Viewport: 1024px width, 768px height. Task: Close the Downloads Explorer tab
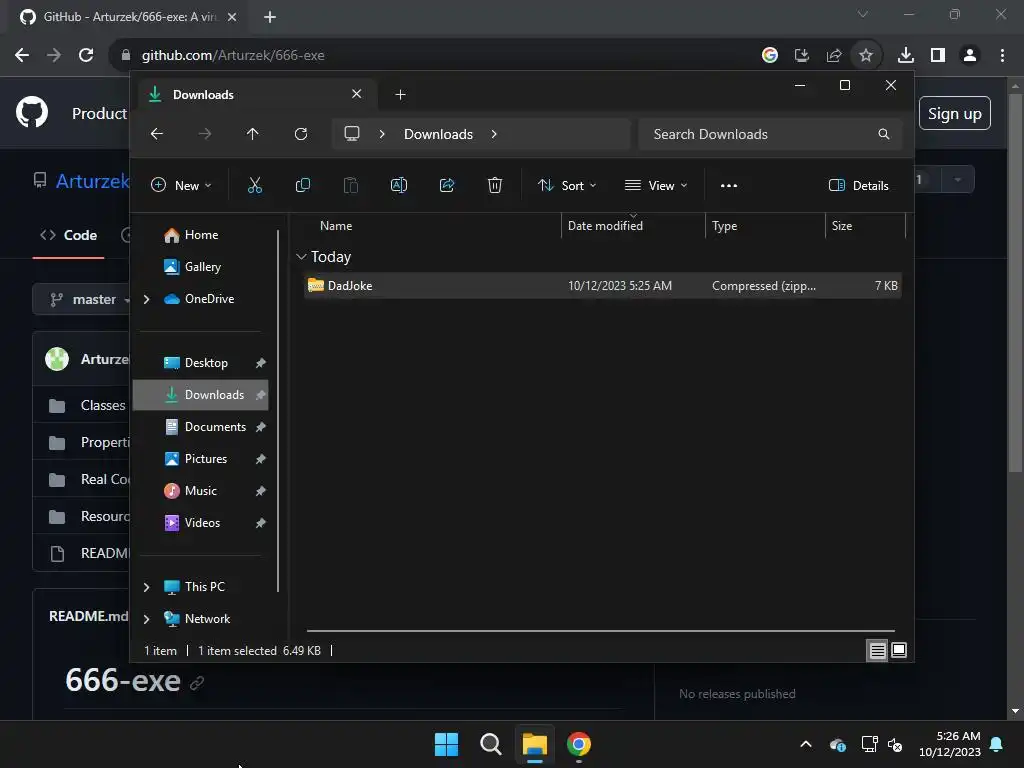(x=357, y=94)
